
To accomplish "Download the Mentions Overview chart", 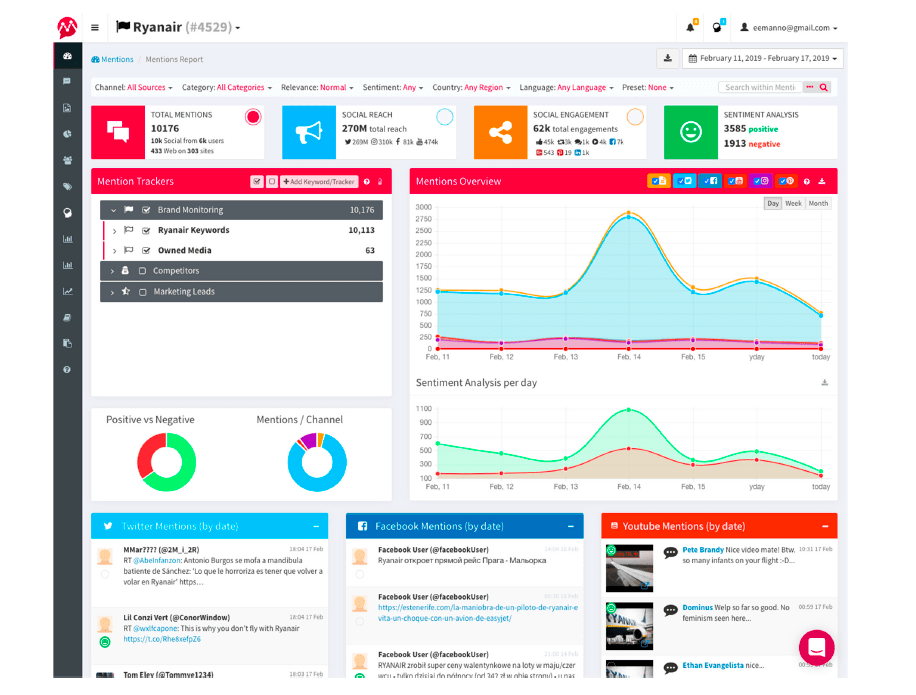I will pos(822,182).
